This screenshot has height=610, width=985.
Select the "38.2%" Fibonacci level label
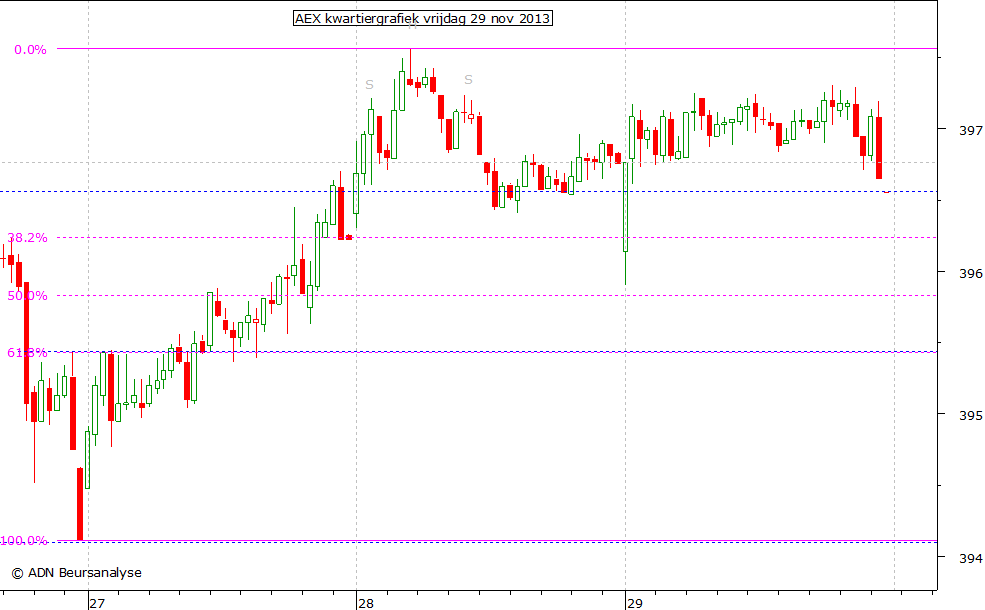click(x=27, y=237)
